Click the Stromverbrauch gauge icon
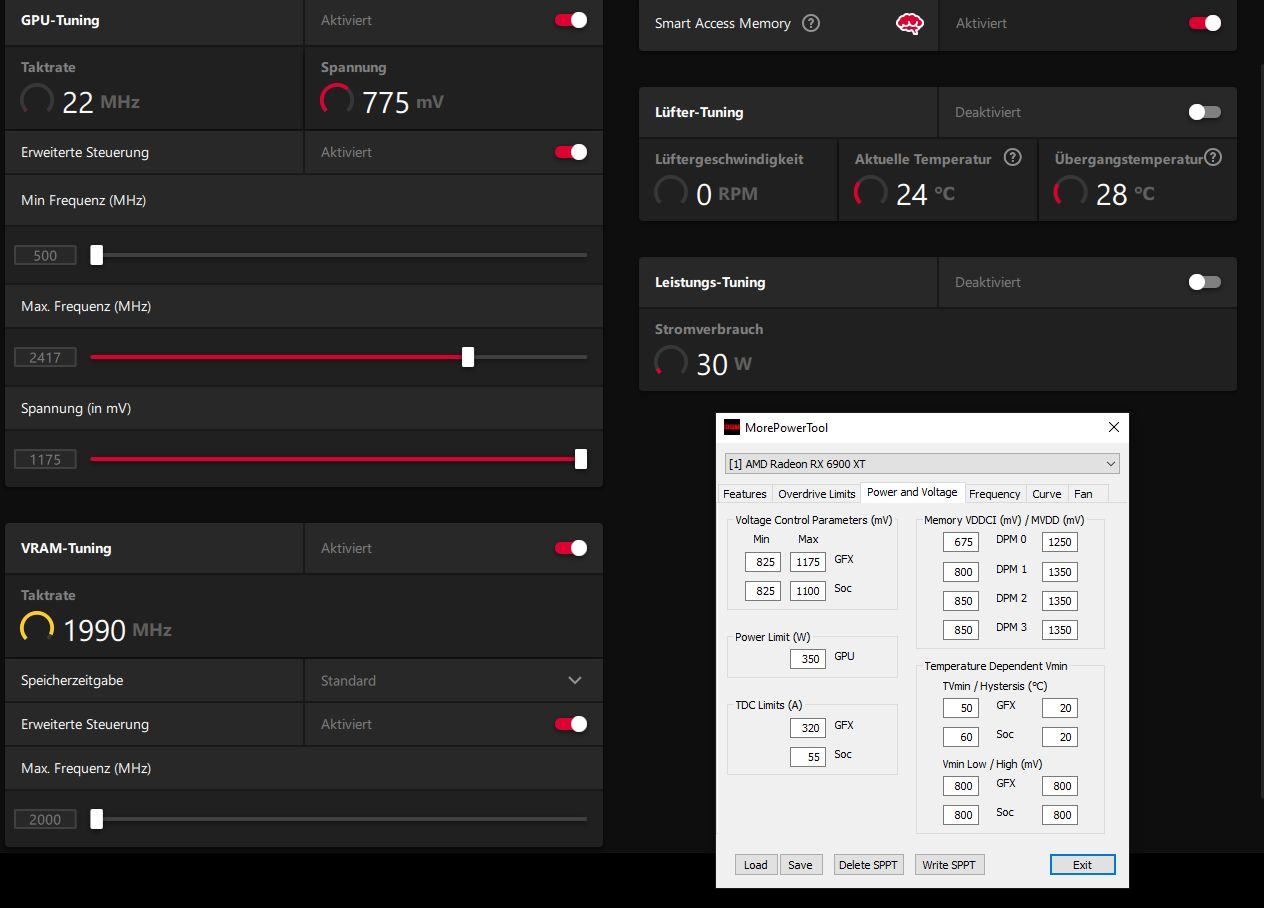The width and height of the screenshot is (1264, 908). point(671,362)
